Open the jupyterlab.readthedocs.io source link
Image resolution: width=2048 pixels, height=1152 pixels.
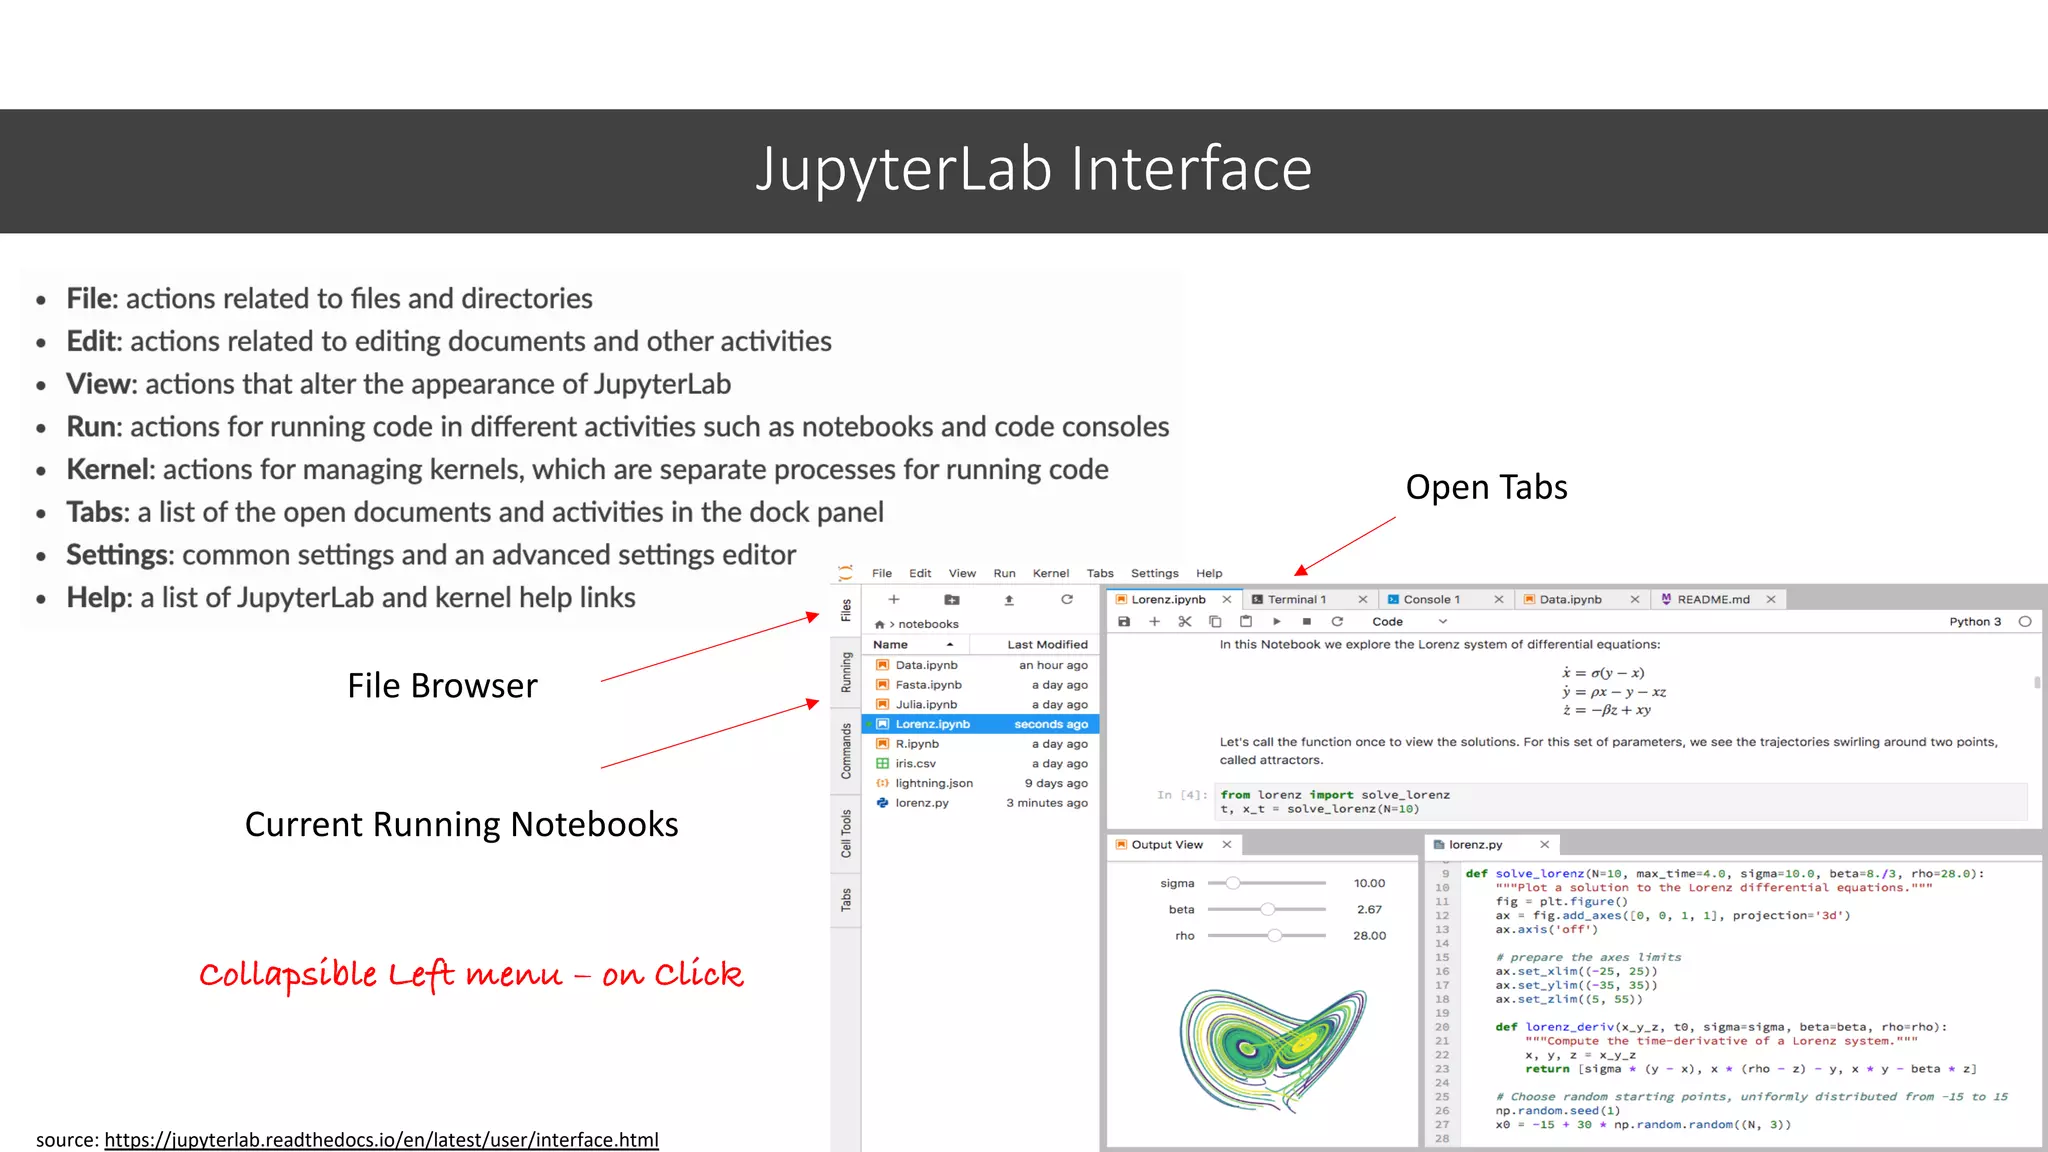[x=381, y=1140]
